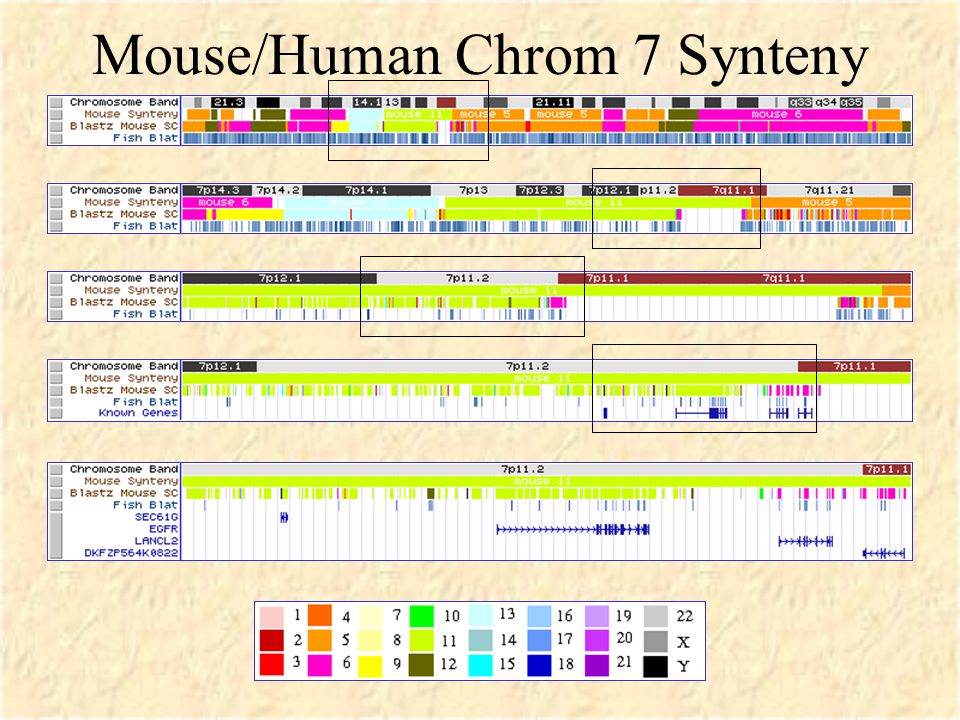The height and width of the screenshot is (720, 960).
Task: Pick the chromosome 6 magenta swatch
Action: click(319, 665)
